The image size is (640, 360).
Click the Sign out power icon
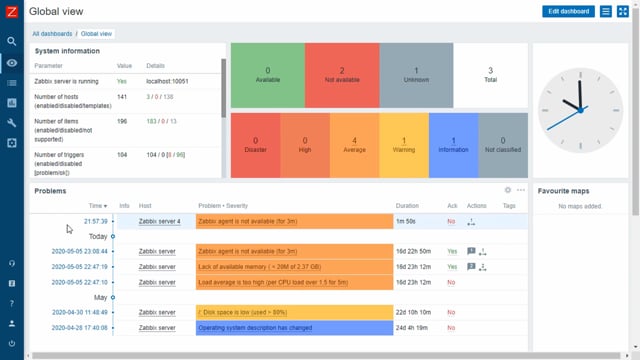tap(11, 343)
